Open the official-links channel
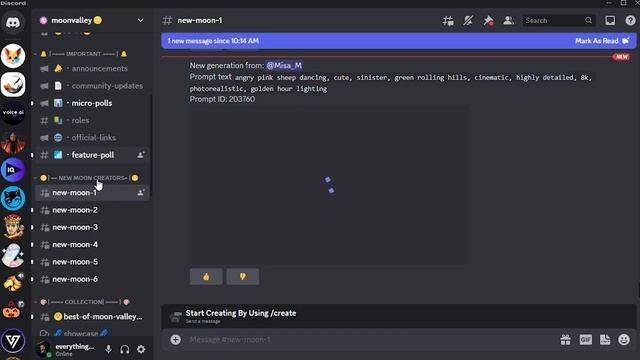 (x=92, y=138)
